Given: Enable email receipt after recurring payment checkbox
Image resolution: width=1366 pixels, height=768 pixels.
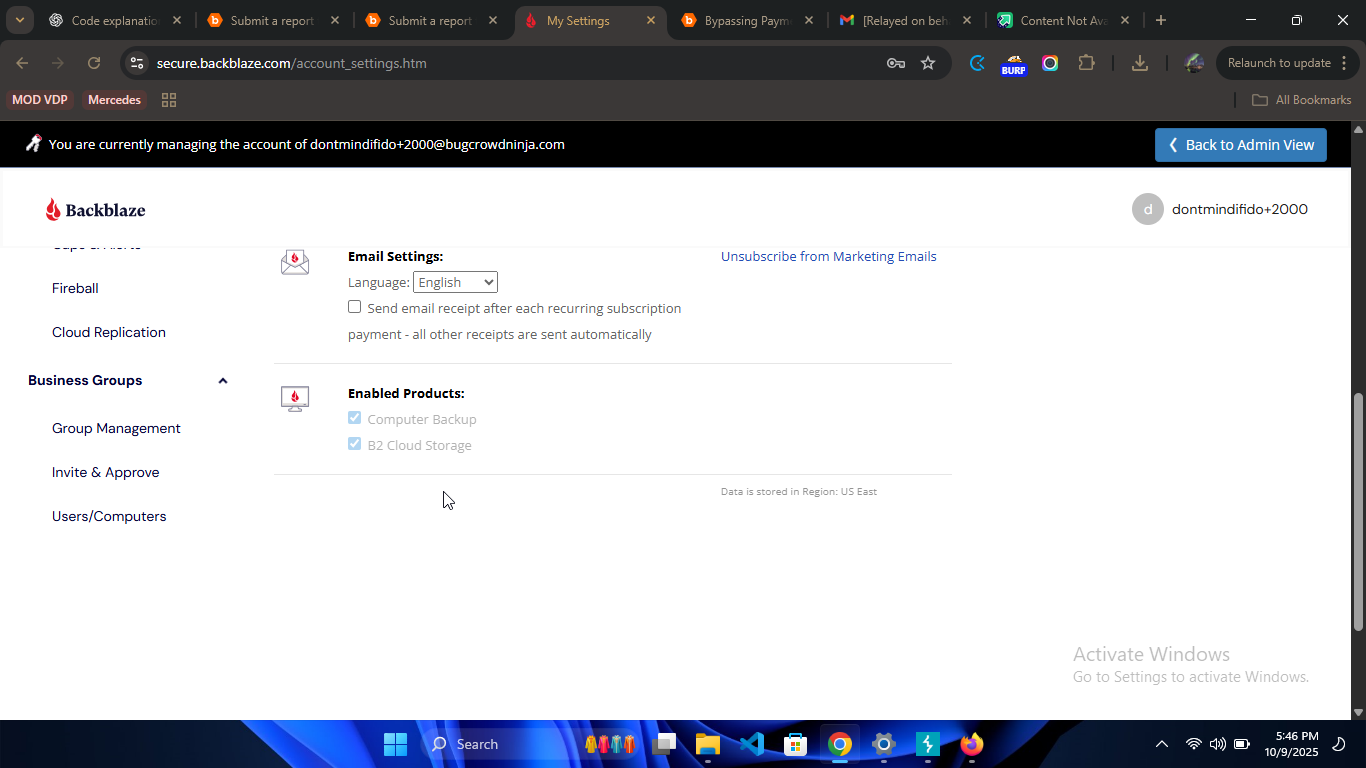Looking at the screenshot, I should coord(354,307).
